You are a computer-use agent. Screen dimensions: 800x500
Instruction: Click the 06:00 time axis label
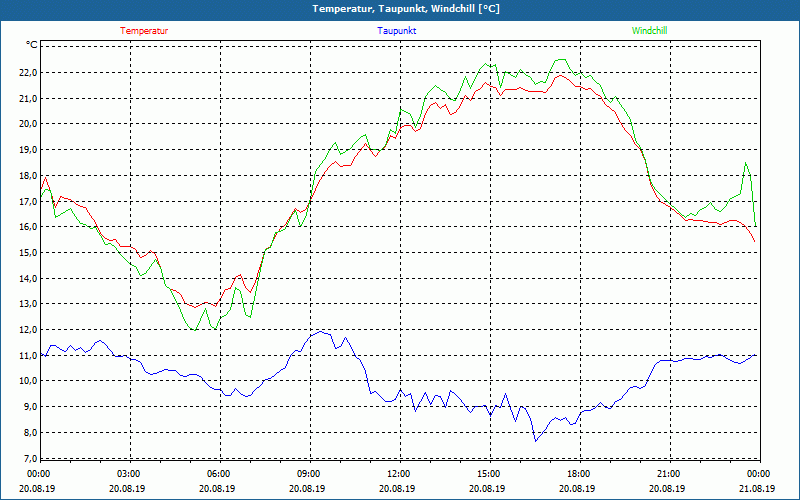pos(218,473)
